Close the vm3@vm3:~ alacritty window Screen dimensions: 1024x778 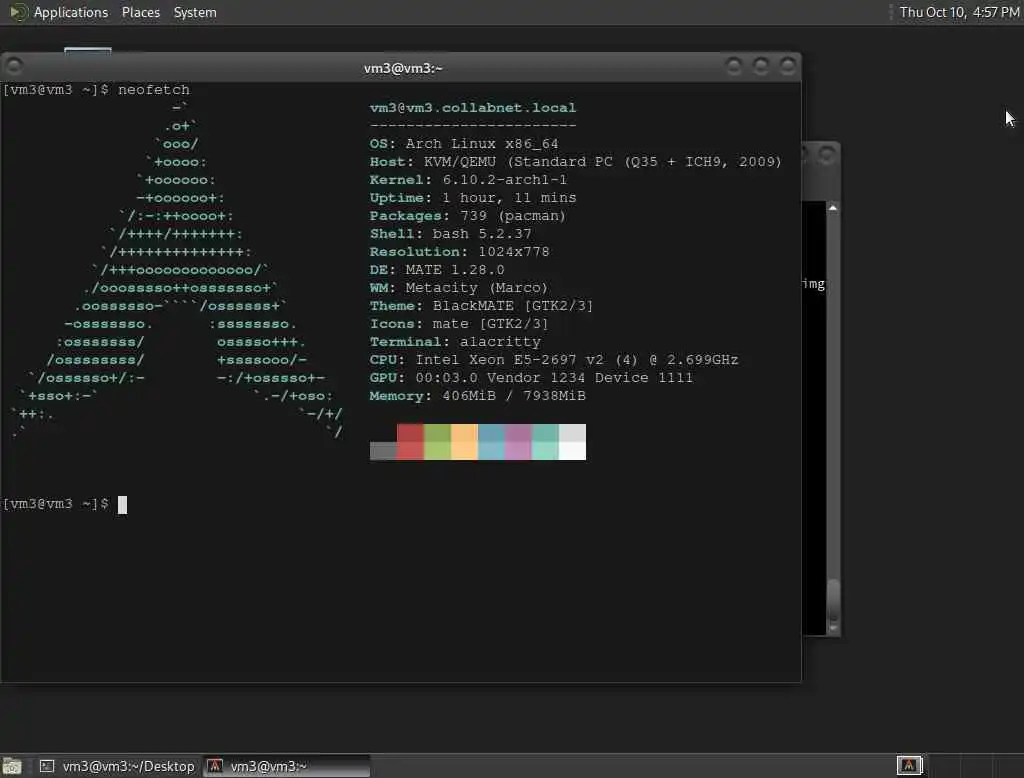pos(788,66)
